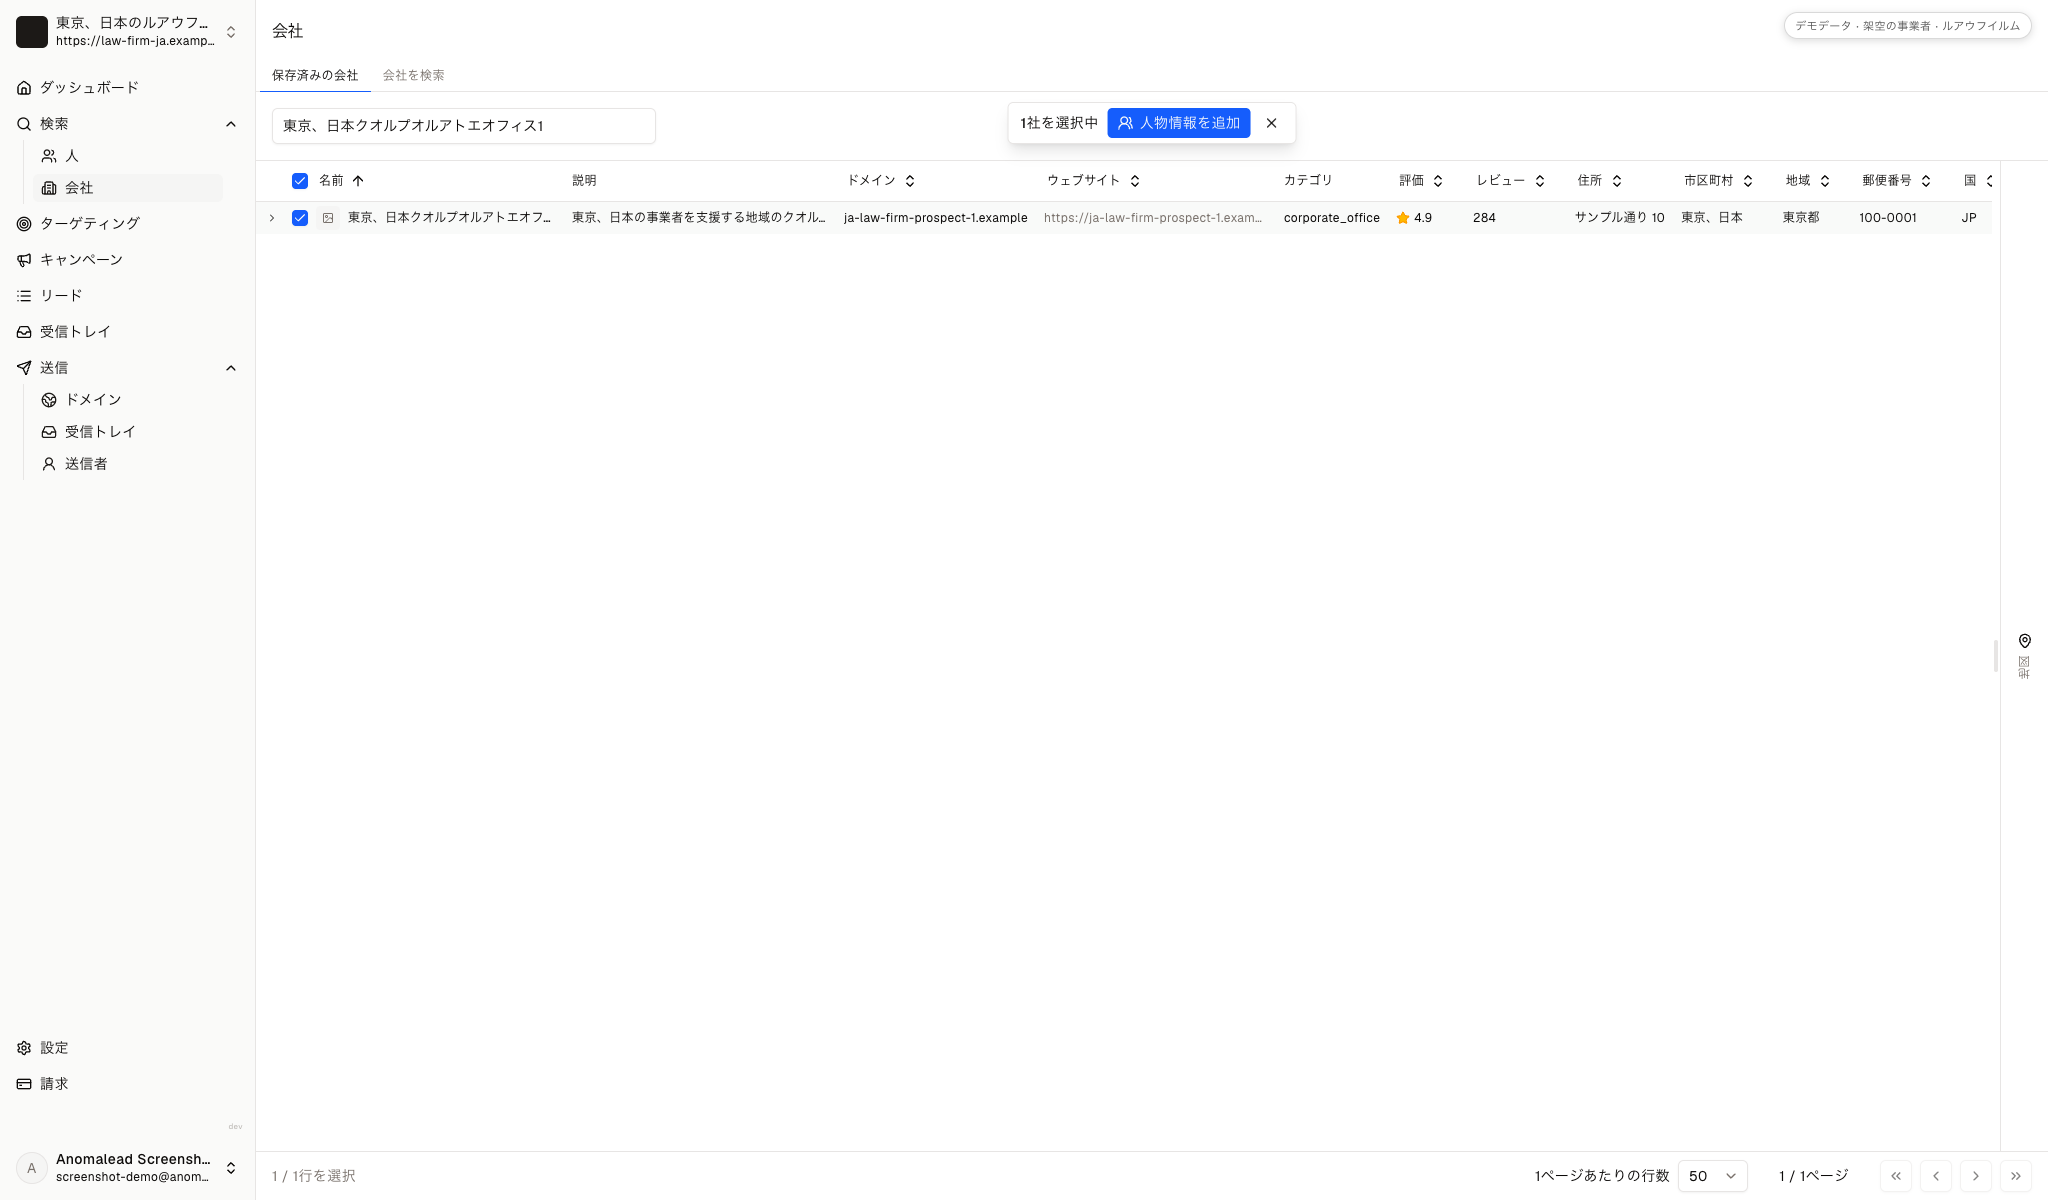Focus the company search input field

tap(464, 126)
